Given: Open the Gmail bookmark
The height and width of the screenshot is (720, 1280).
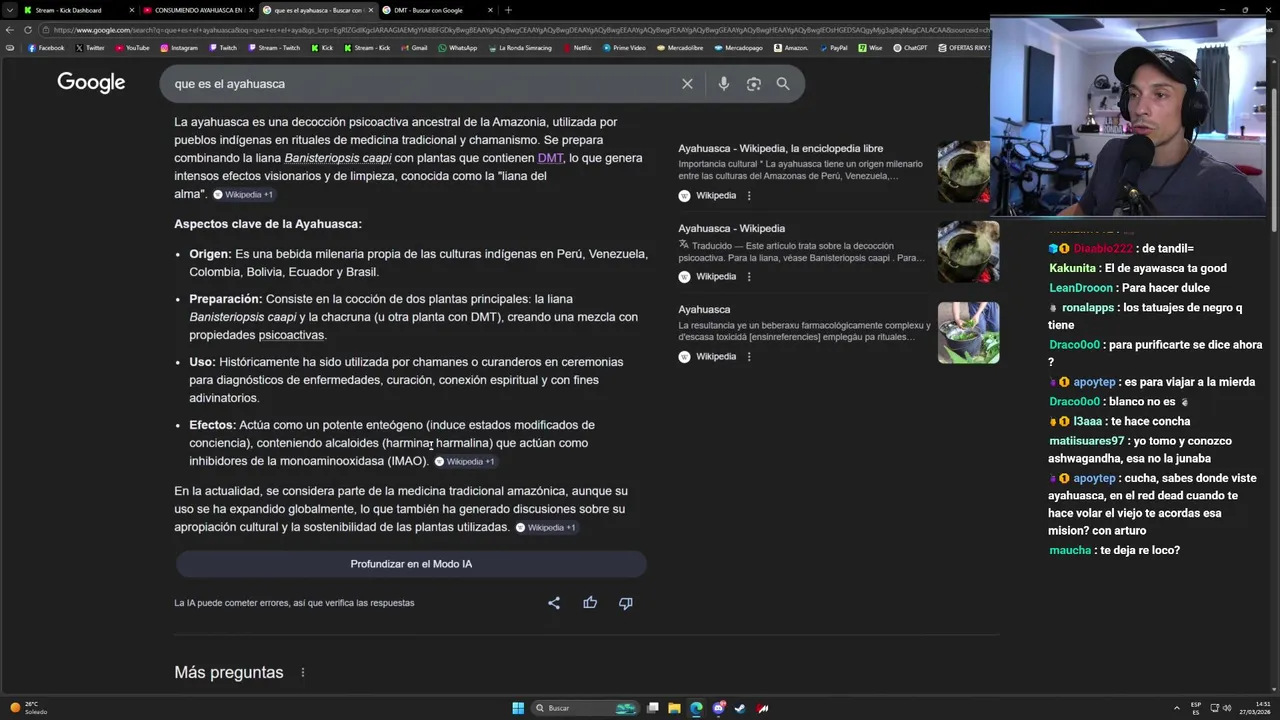Looking at the screenshot, I should (x=414, y=48).
